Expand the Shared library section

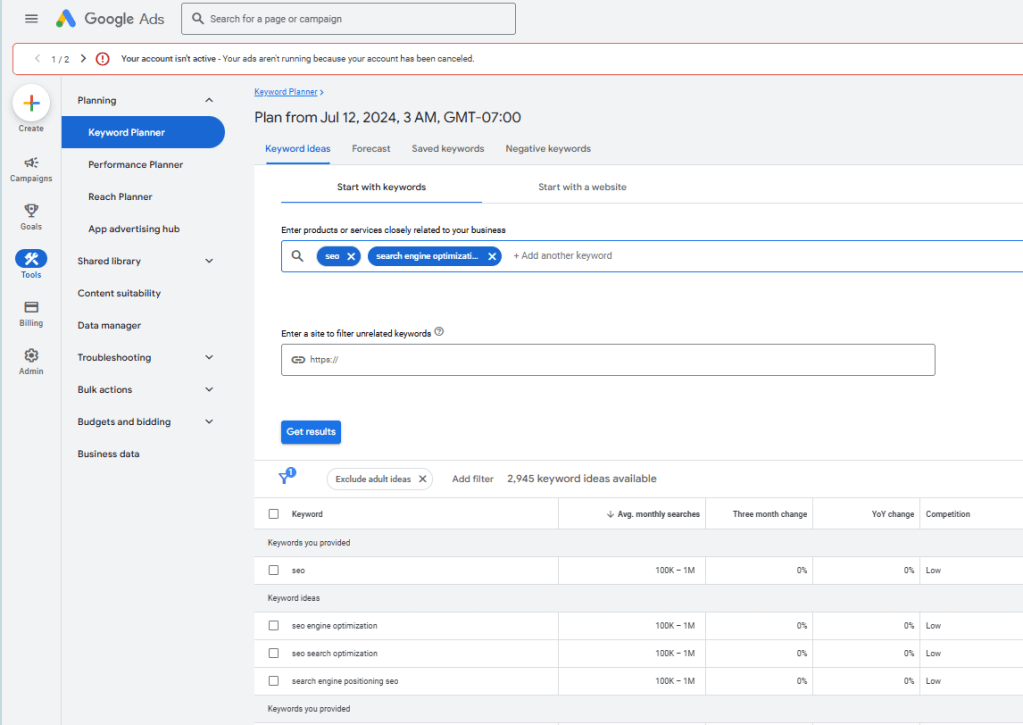coord(209,261)
